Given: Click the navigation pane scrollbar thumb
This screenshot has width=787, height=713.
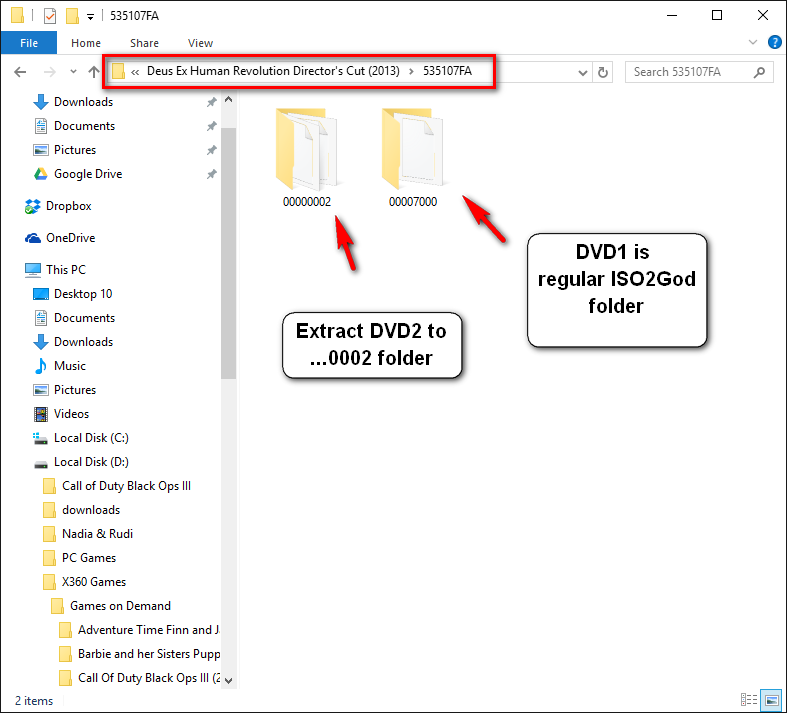Looking at the screenshot, I should 228,253.
